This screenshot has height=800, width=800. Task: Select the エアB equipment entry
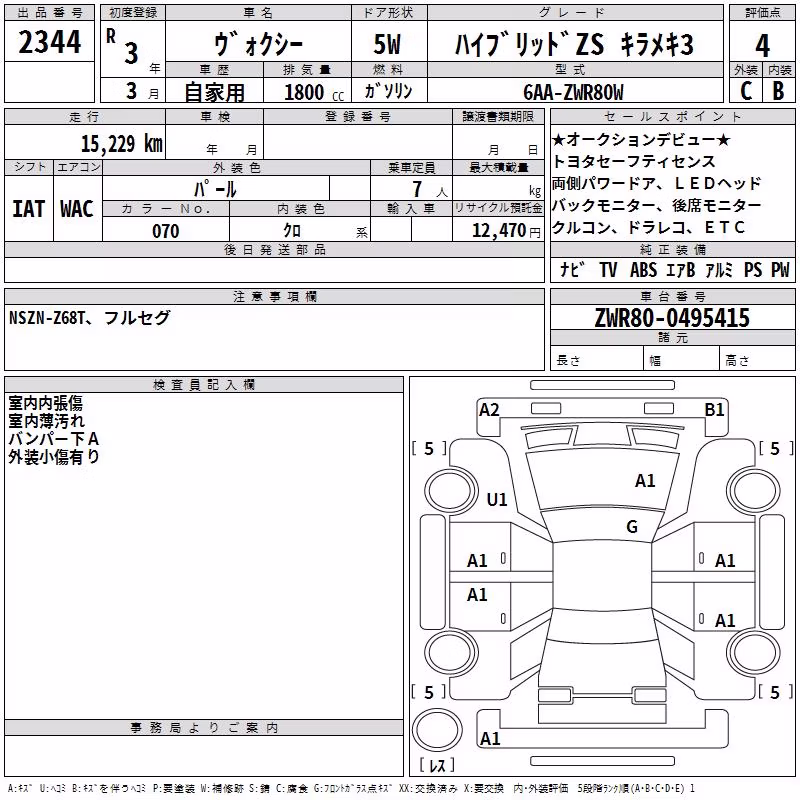pyautogui.click(x=681, y=269)
